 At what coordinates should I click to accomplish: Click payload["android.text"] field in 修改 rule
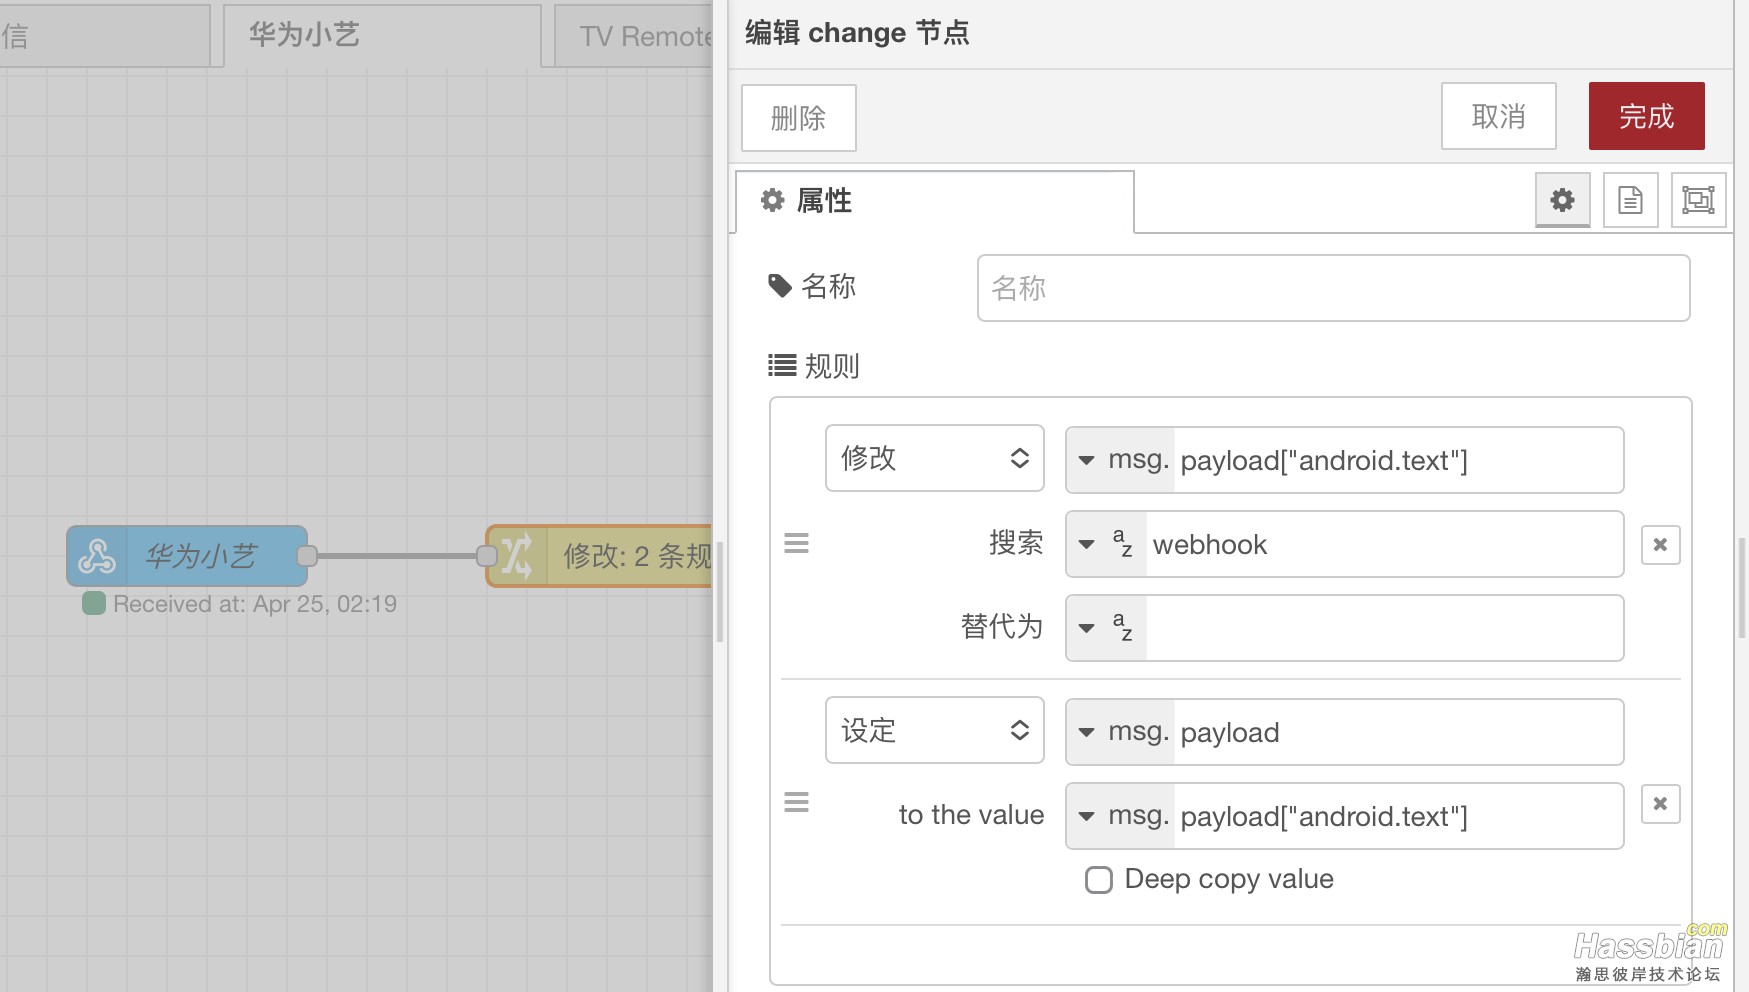point(1398,460)
